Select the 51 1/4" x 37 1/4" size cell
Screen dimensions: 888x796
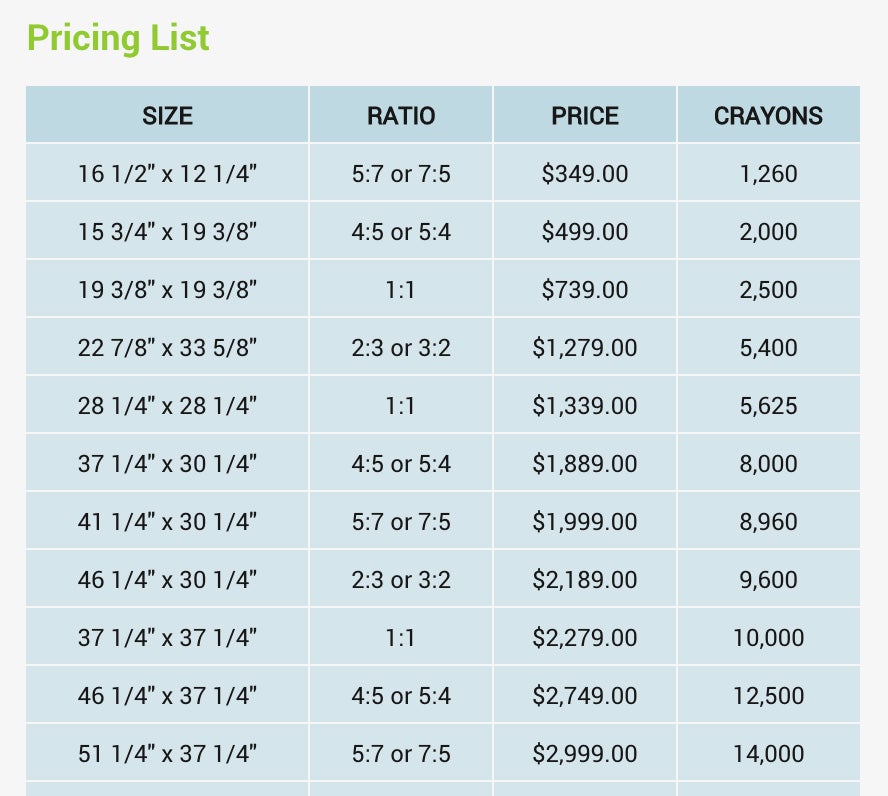[167, 754]
